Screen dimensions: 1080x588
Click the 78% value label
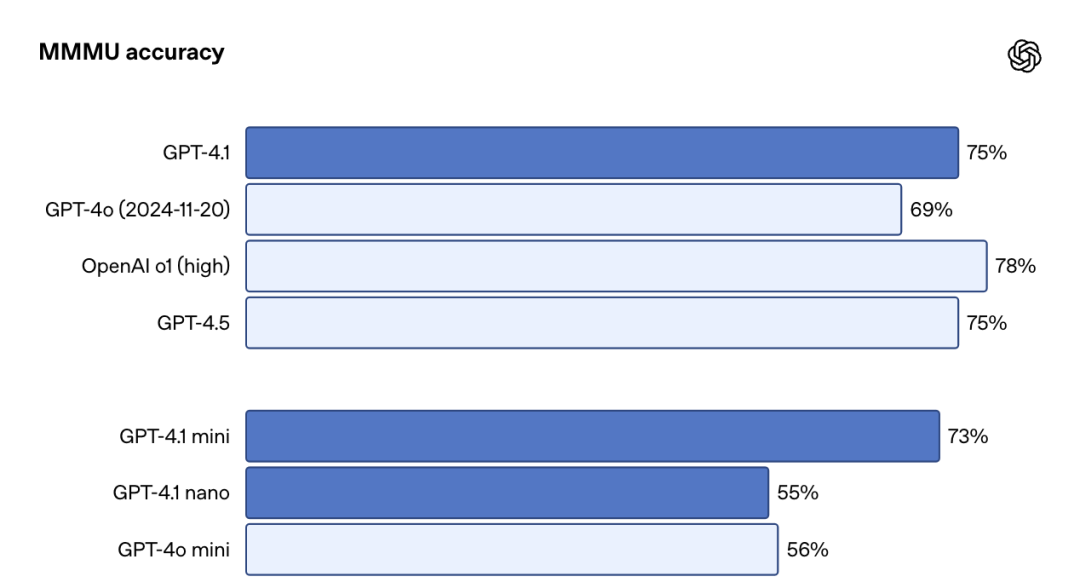pos(1015,266)
